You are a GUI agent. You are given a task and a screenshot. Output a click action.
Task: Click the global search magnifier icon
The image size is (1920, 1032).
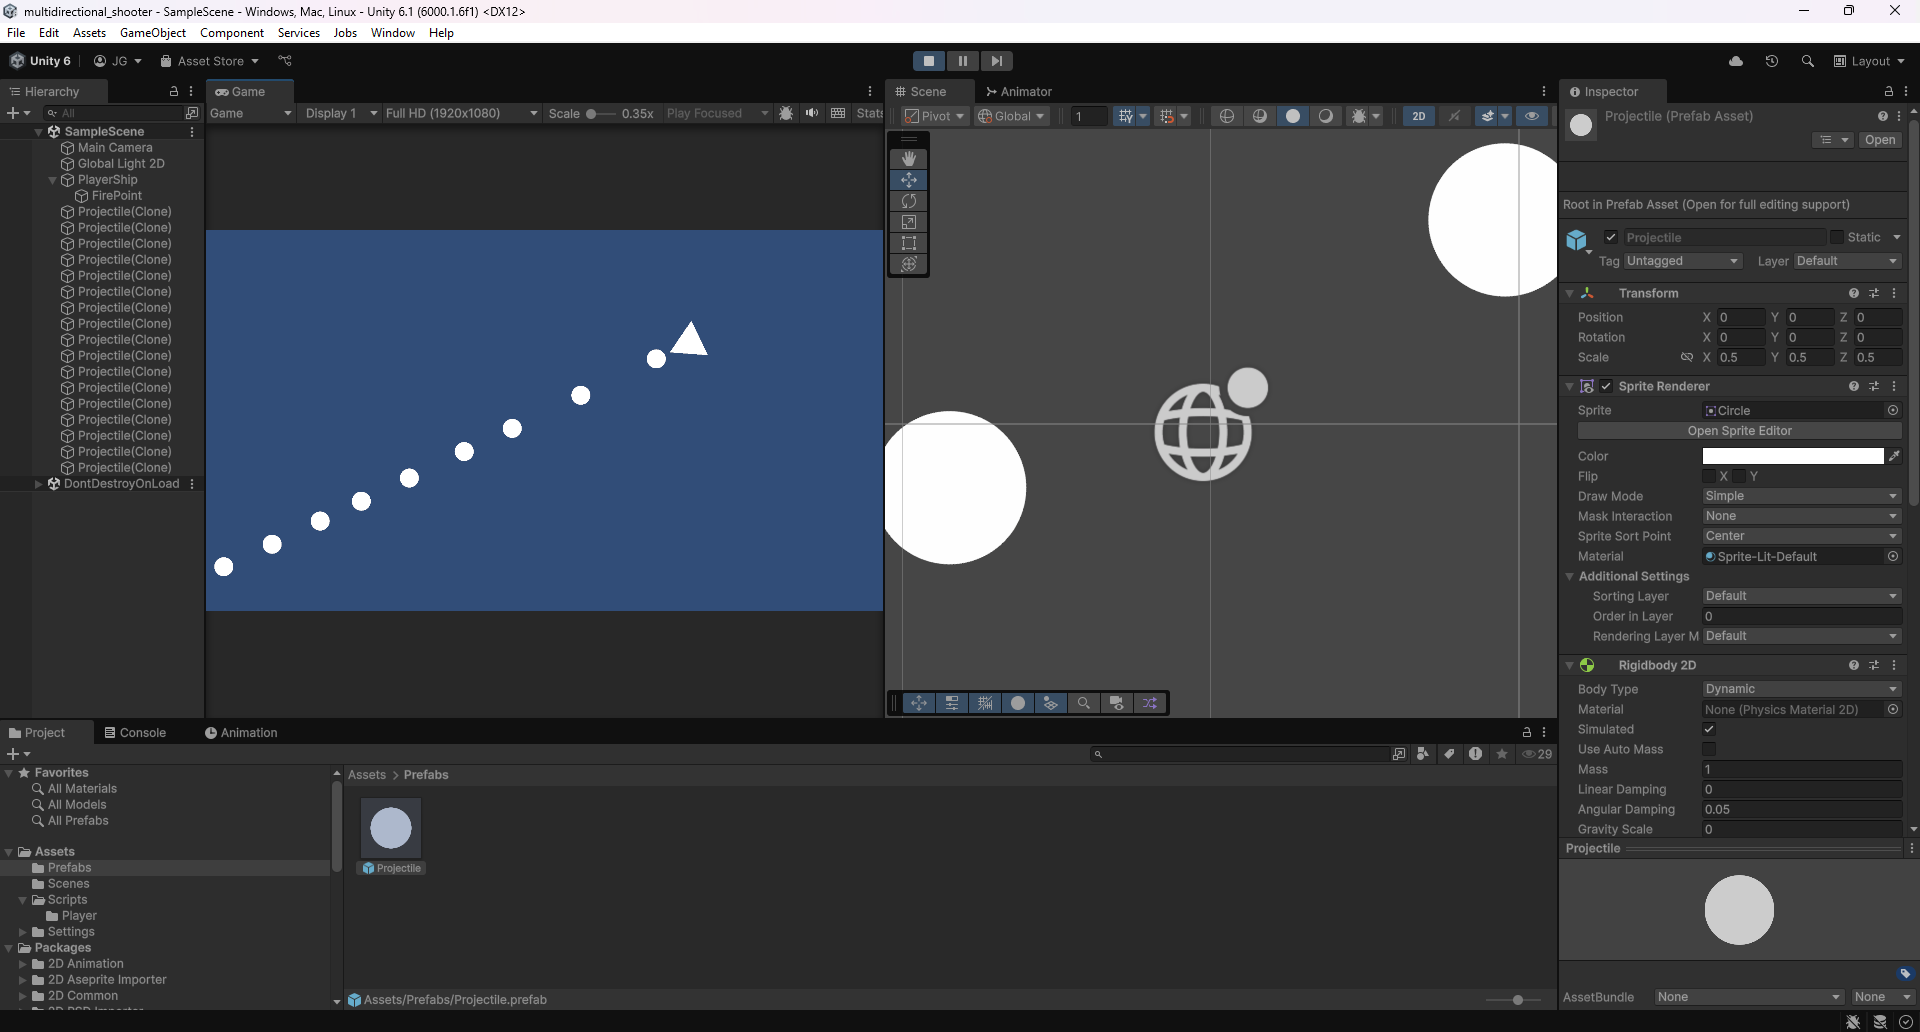[x=1807, y=61]
